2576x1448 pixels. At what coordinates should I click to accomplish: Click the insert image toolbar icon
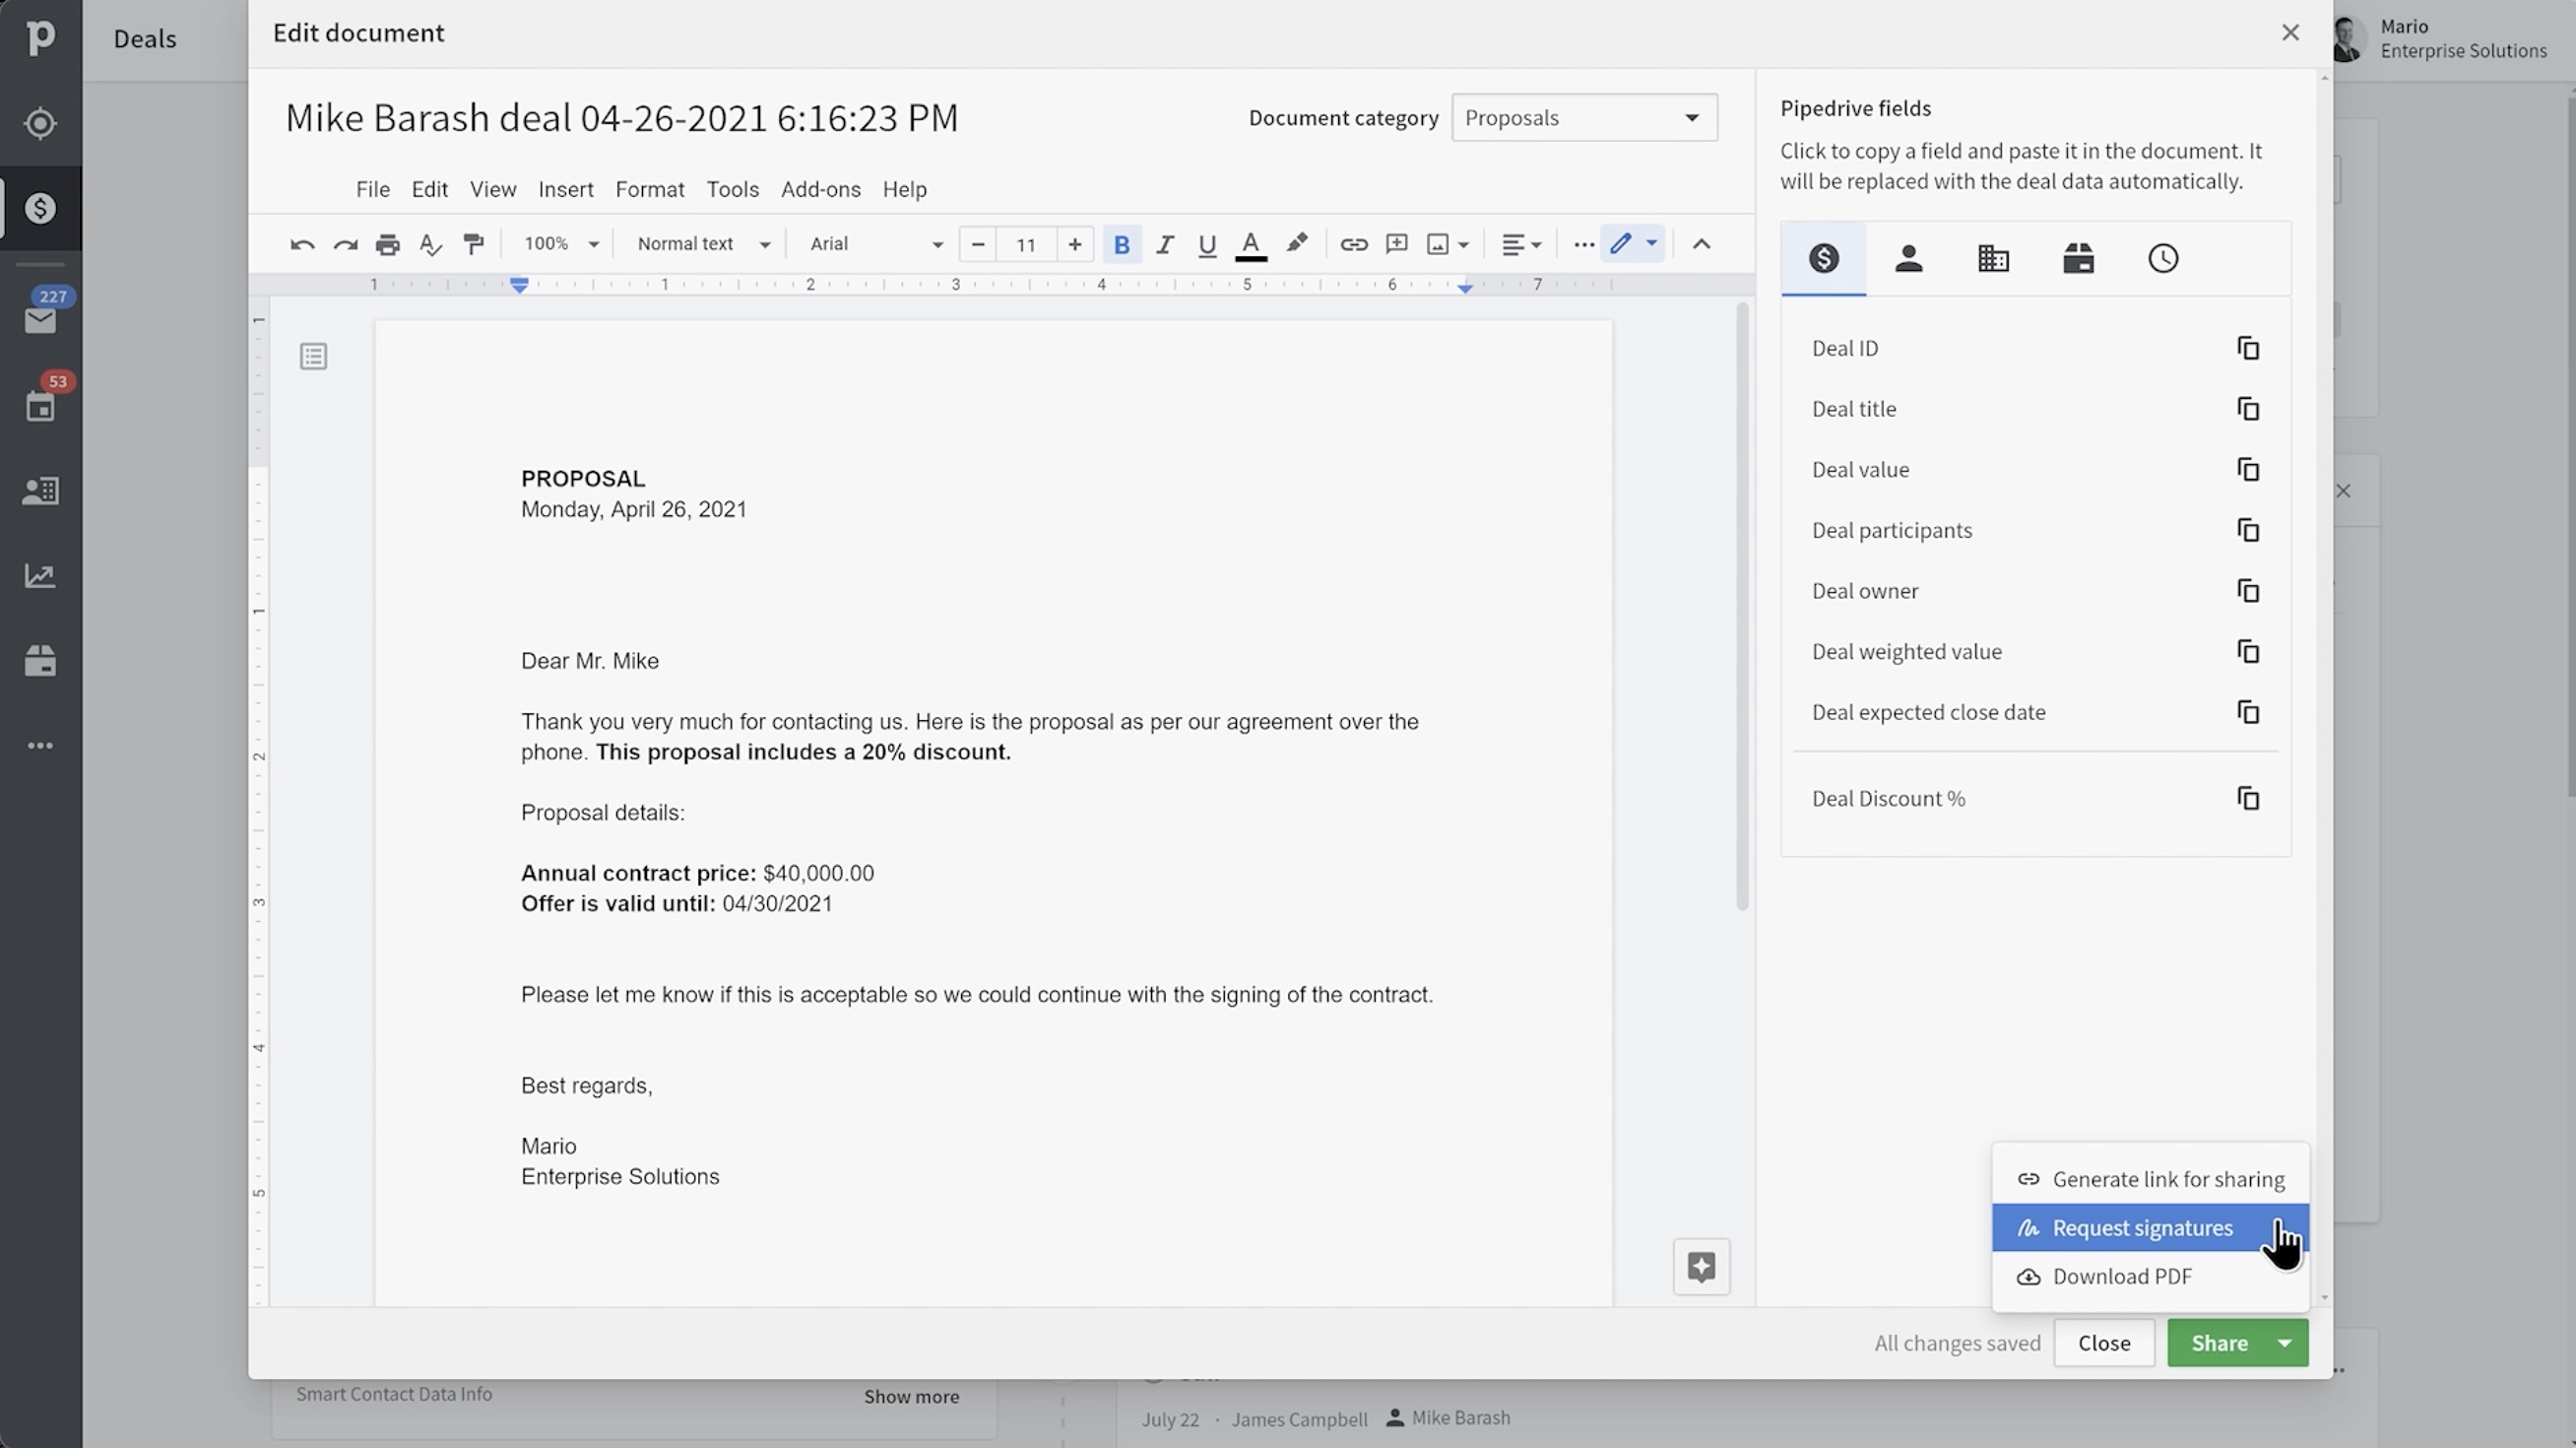point(1439,242)
